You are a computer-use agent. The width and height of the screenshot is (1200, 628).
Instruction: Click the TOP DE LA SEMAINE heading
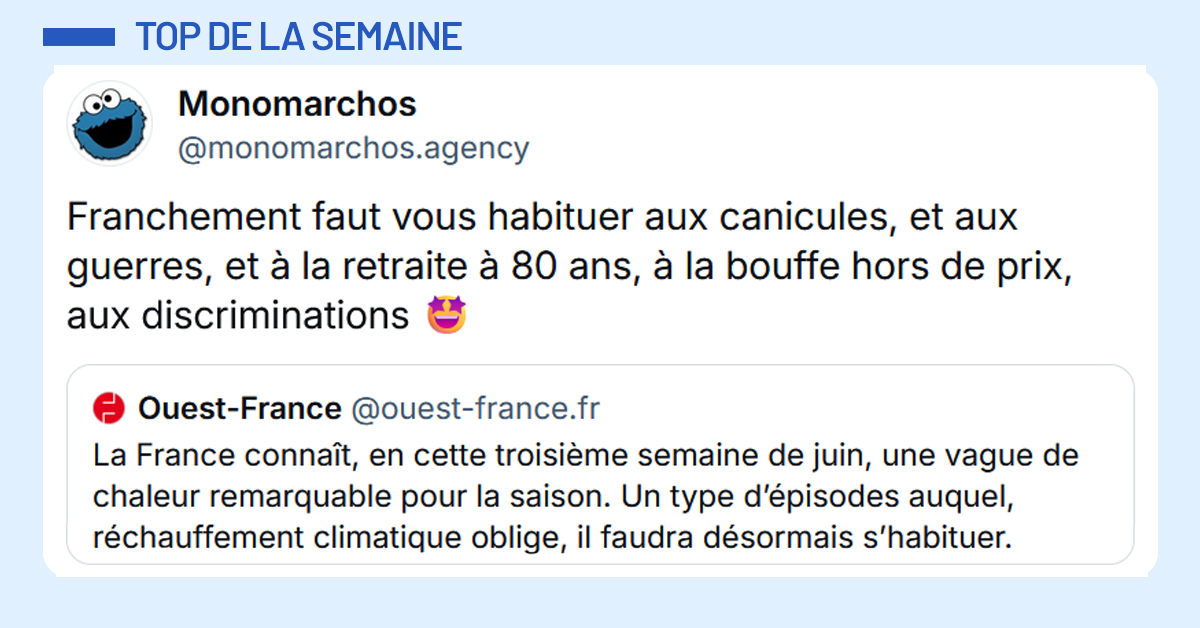pyautogui.click(x=299, y=37)
